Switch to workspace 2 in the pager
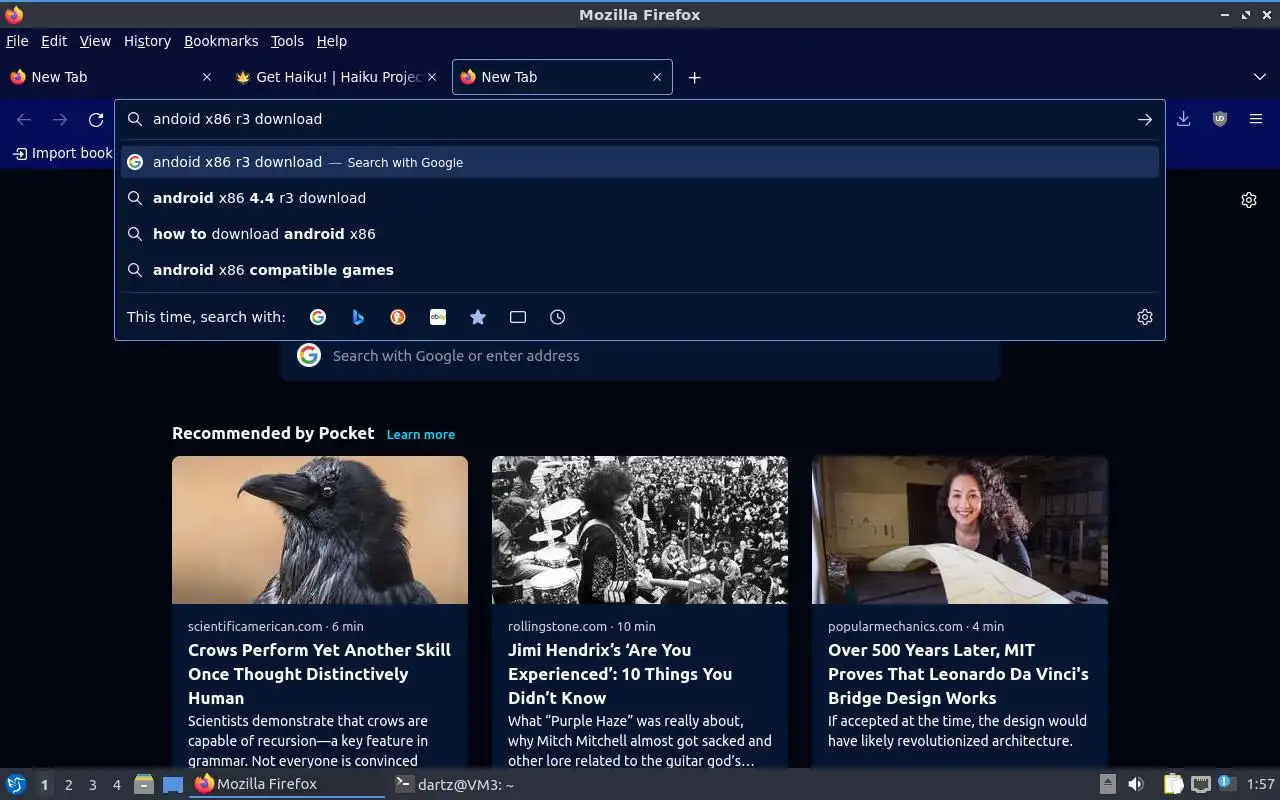1280x800 pixels. (x=68, y=785)
